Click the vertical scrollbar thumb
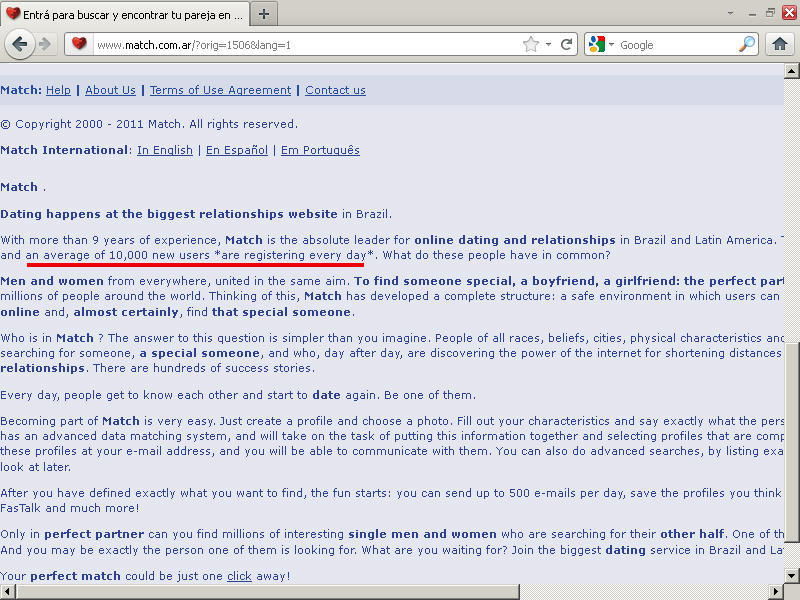The image size is (800, 600). pos(791,441)
